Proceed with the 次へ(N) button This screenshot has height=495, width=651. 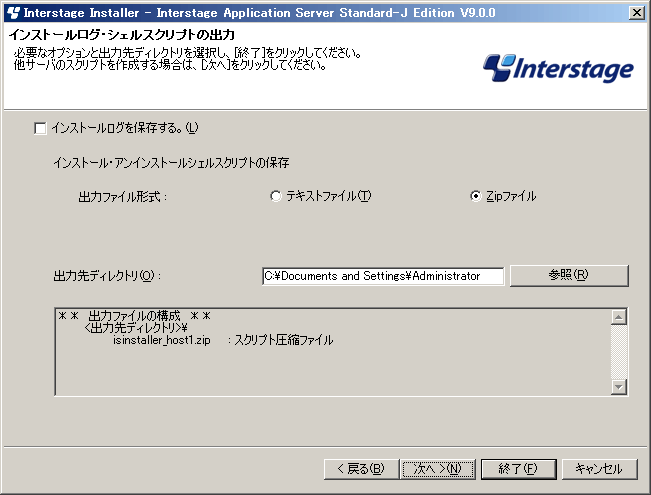(x=438, y=469)
